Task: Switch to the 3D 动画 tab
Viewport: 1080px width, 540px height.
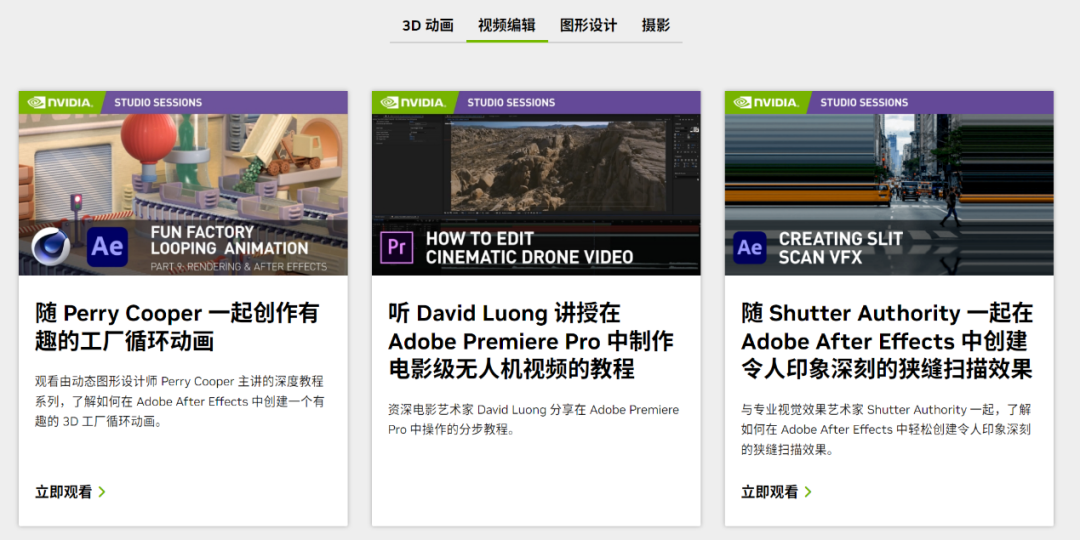Action: click(x=428, y=25)
